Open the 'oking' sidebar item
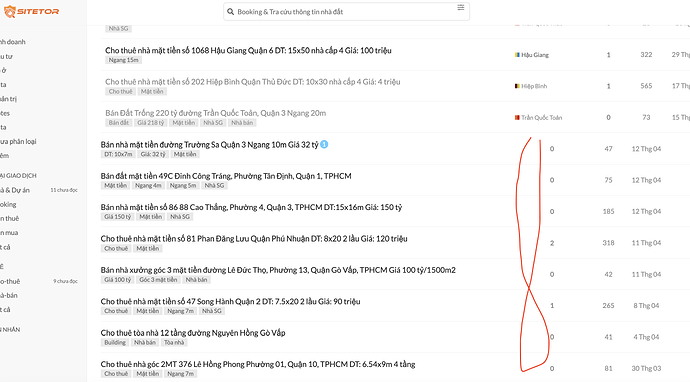 (8, 205)
